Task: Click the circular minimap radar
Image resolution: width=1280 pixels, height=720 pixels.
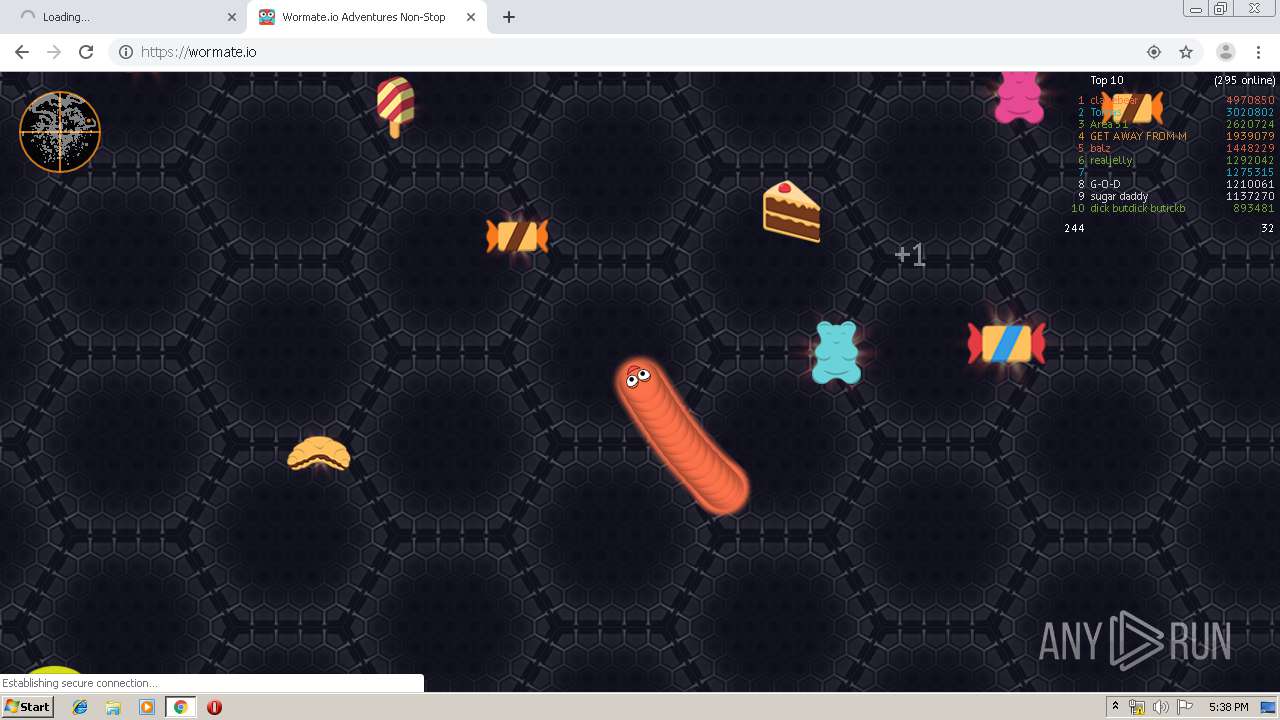Action: coord(60,132)
